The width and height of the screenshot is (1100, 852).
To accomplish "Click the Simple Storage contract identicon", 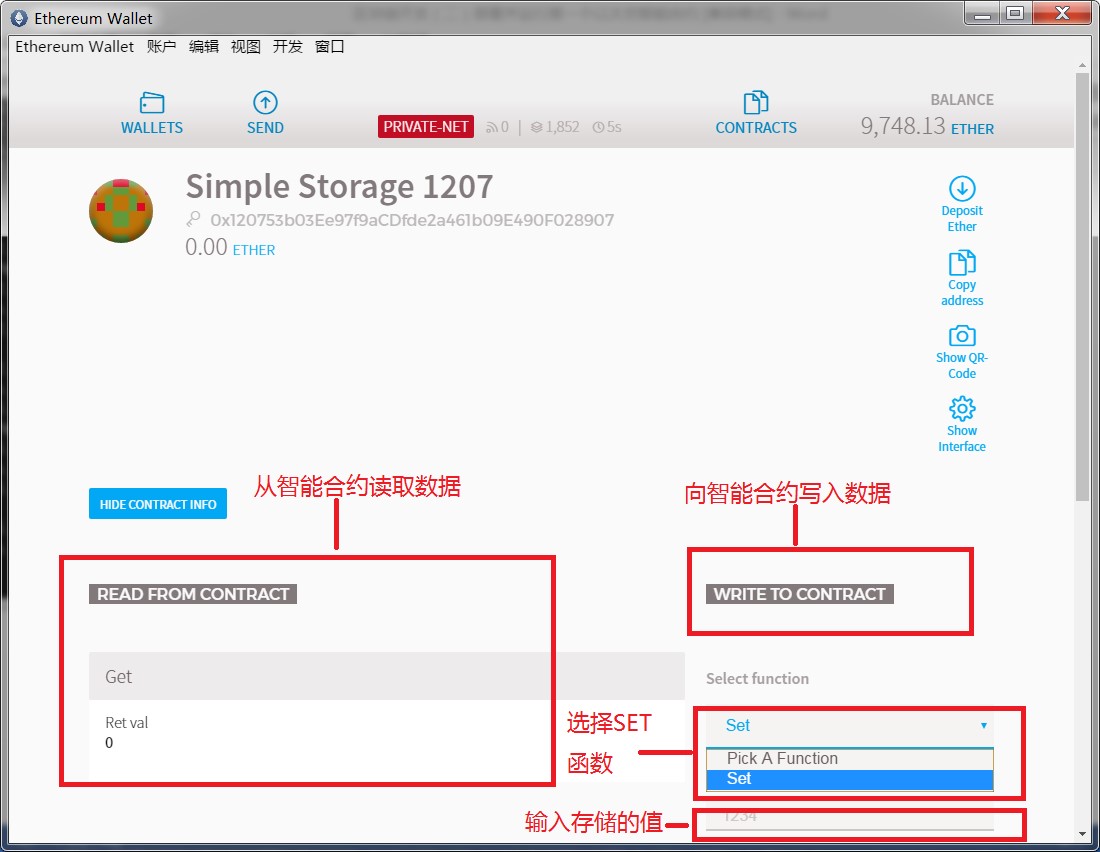I will click(121, 211).
